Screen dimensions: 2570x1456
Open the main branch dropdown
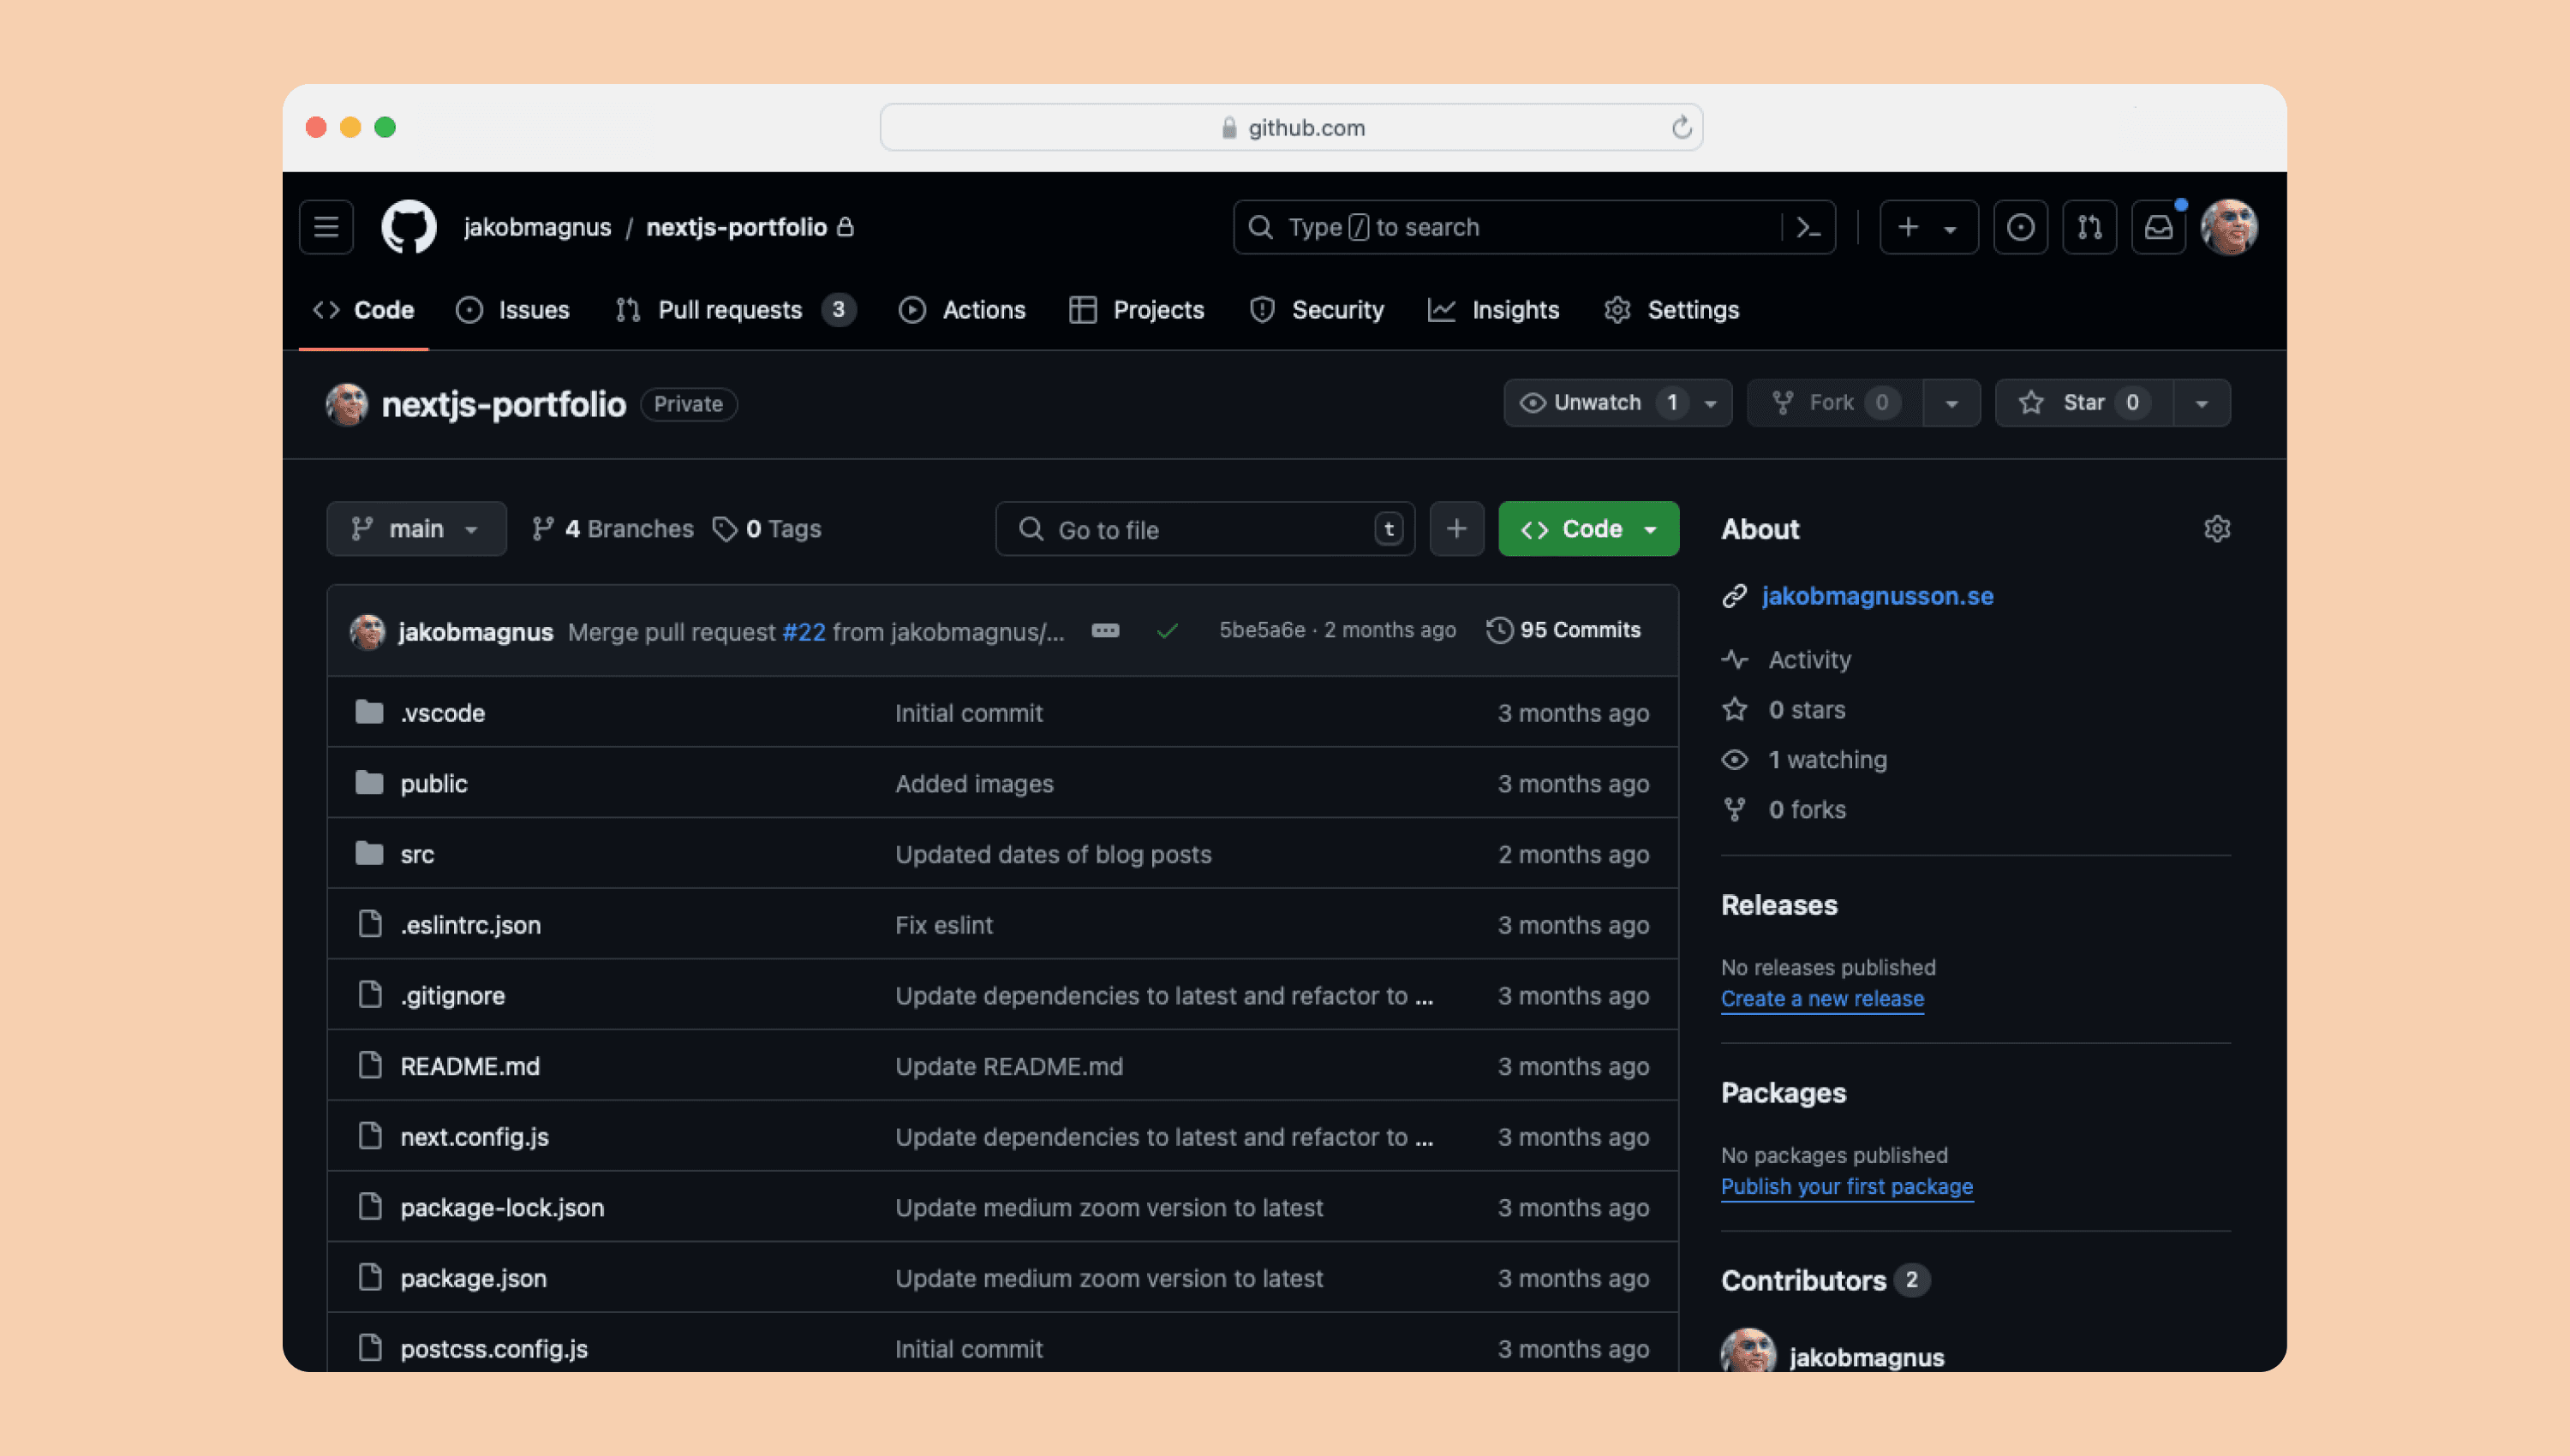[416, 529]
